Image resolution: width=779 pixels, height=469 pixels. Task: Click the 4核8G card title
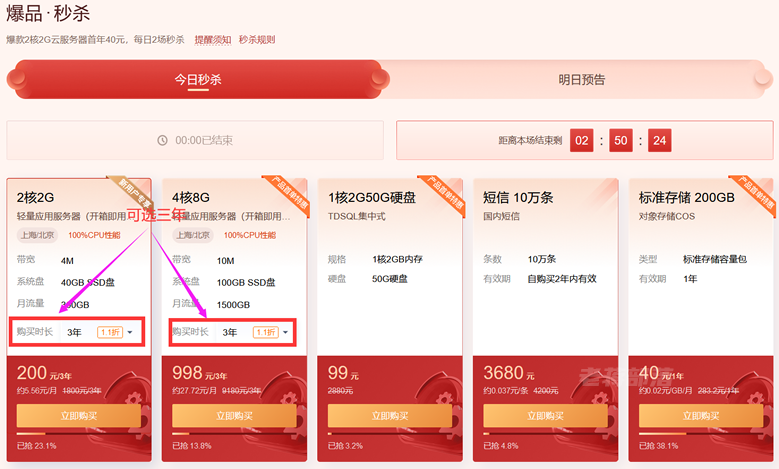tap(191, 198)
